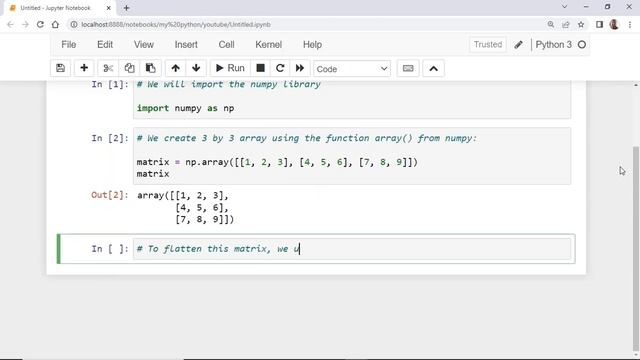The image size is (640, 360).
Task: Open the command palette keyboard icon
Action: pyautogui.click(x=408, y=68)
